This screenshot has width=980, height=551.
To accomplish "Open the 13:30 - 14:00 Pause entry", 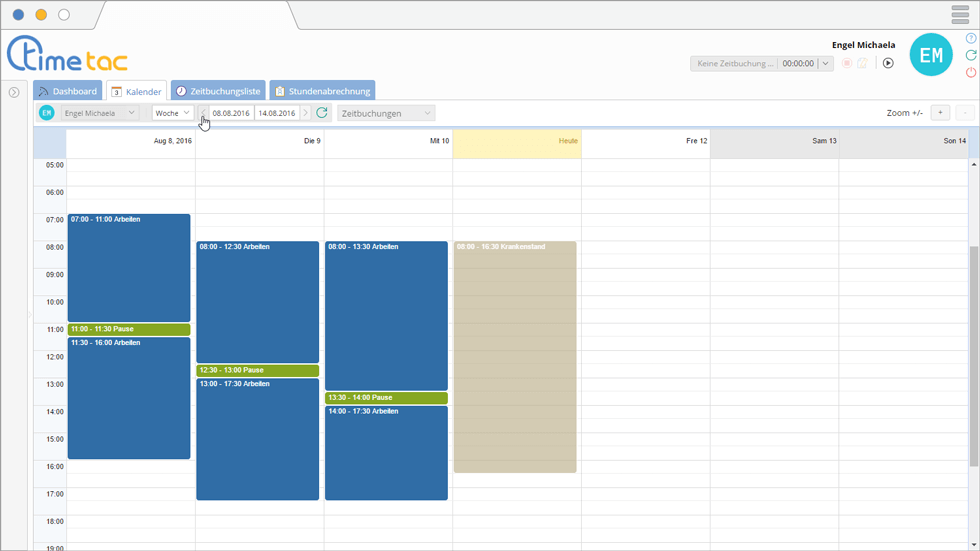I will (386, 398).
